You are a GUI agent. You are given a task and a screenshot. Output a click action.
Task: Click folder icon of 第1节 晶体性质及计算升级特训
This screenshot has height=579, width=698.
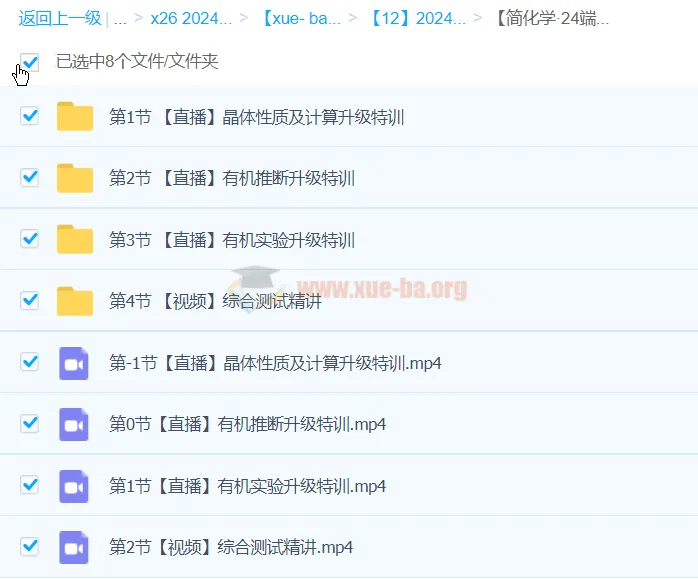pyautogui.click(x=75, y=117)
